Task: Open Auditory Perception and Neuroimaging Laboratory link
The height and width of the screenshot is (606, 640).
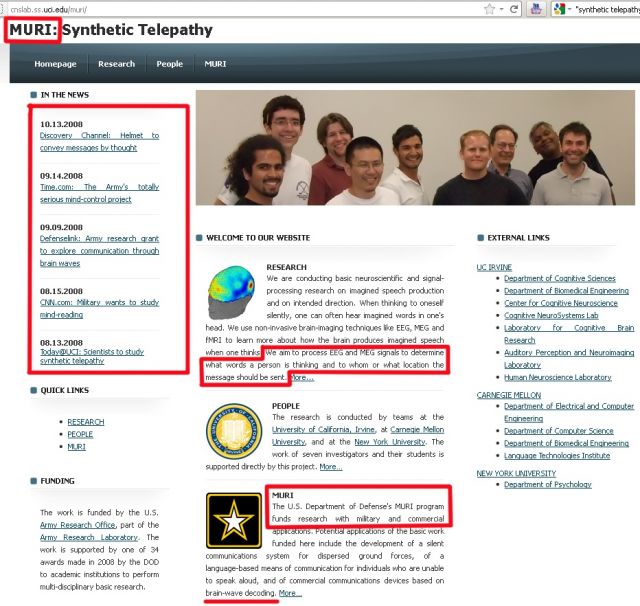Action: (x=569, y=359)
